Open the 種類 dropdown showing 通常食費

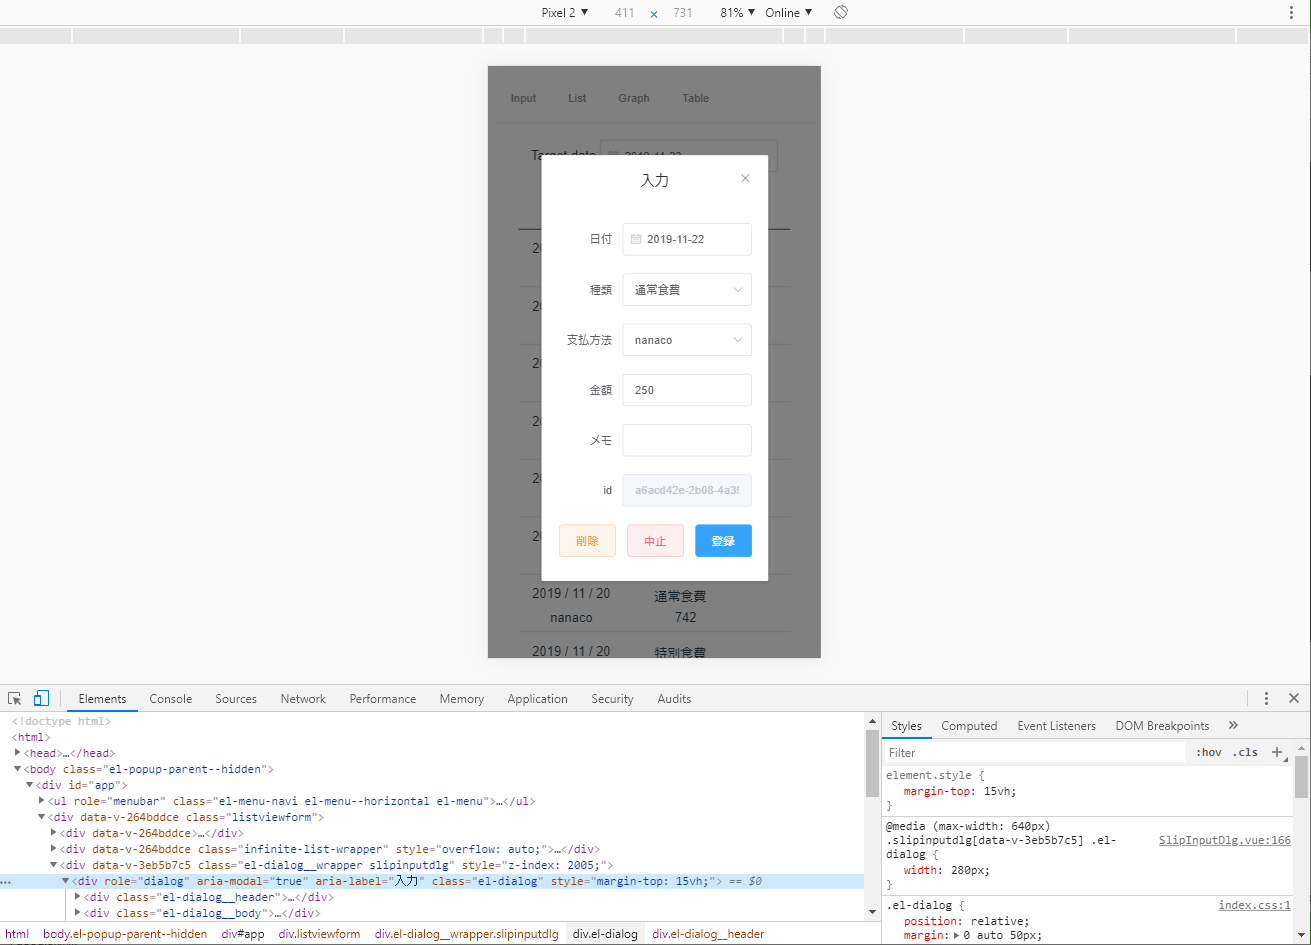pos(687,289)
